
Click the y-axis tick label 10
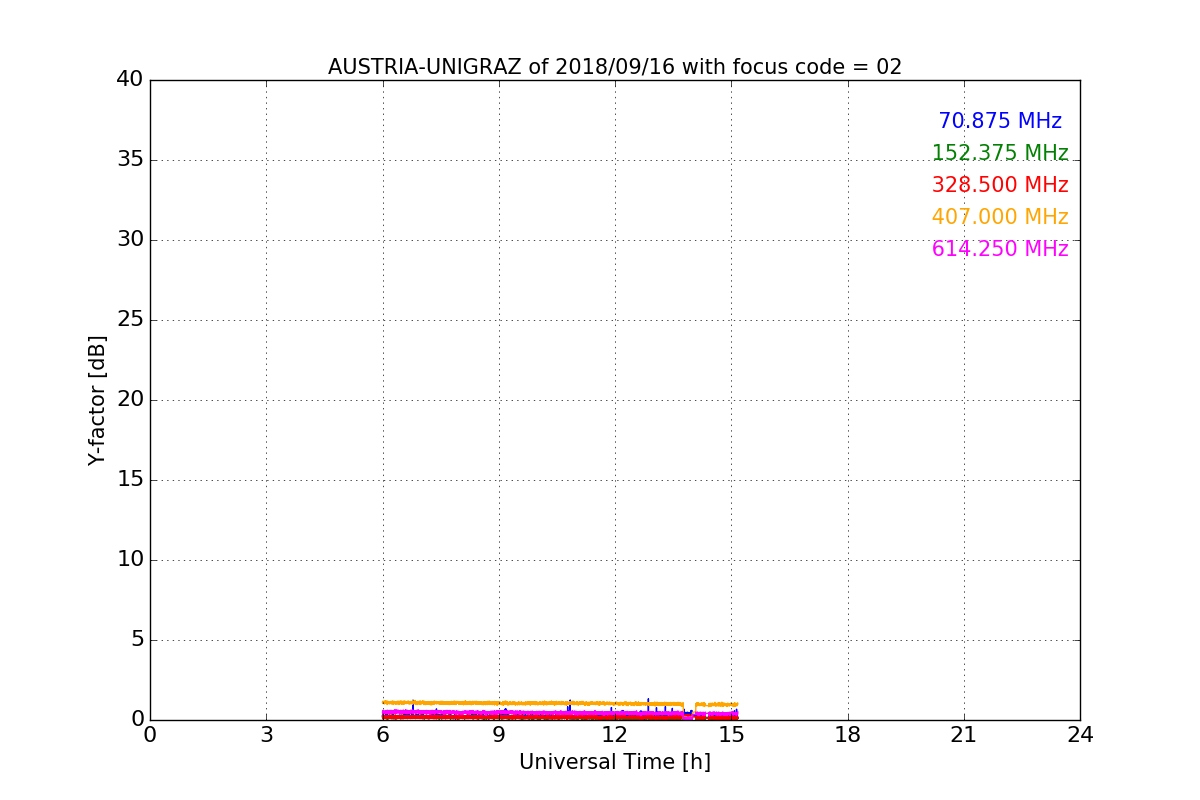click(x=130, y=560)
